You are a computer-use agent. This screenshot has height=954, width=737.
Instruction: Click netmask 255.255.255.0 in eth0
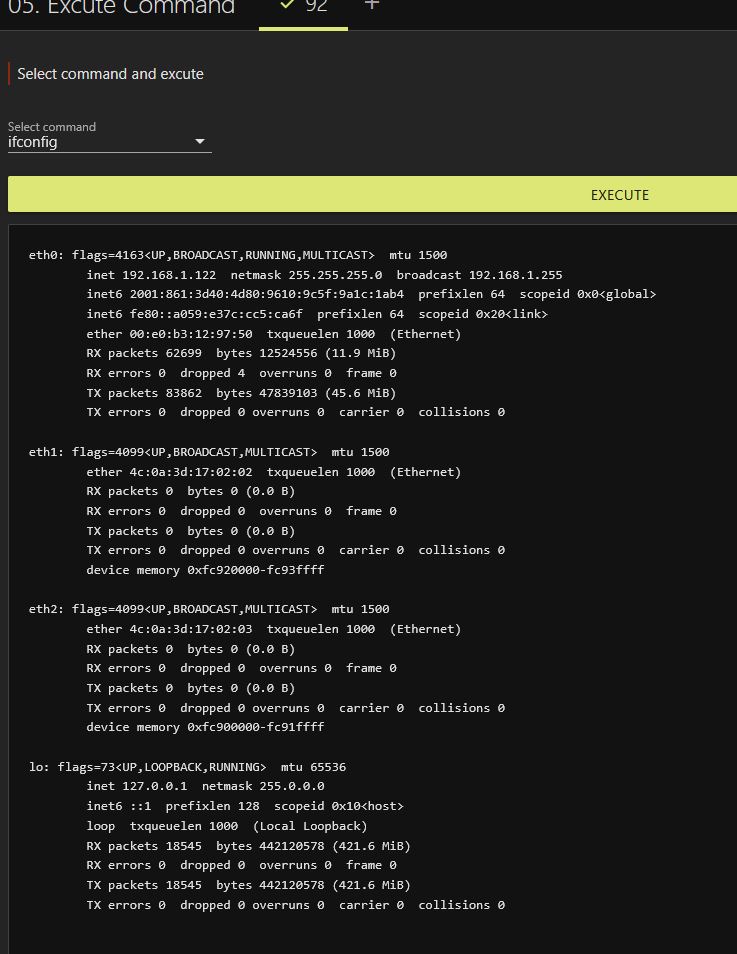[306, 274]
